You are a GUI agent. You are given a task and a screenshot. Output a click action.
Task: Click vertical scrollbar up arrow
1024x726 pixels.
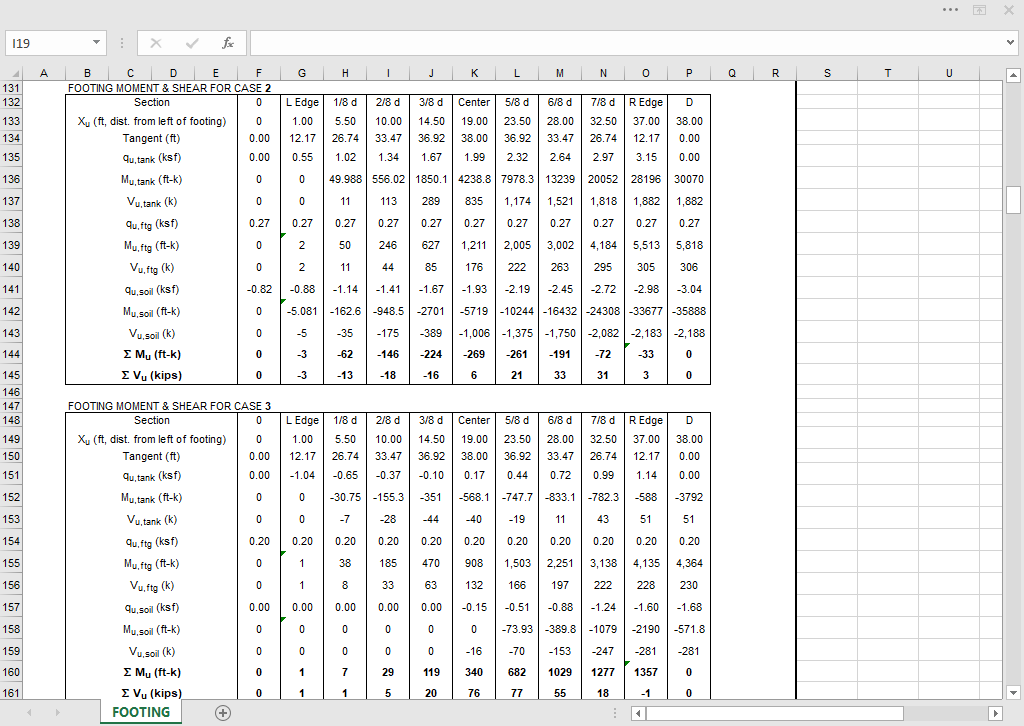[x=1013, y=75]
